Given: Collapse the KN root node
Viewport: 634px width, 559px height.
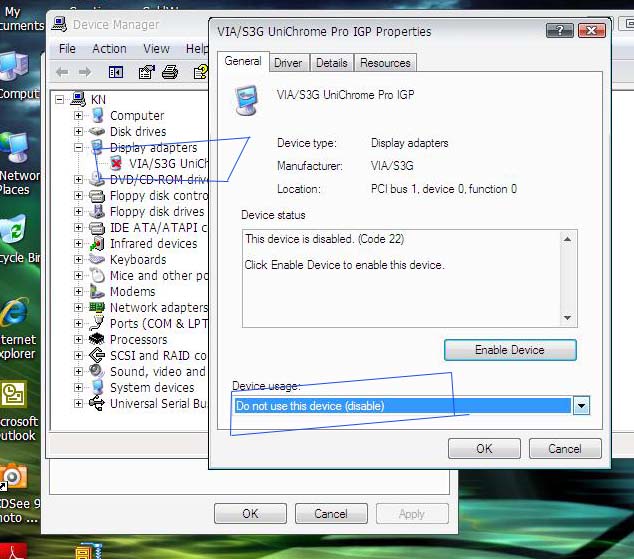Looking at the screenshot, I should 59,99.
